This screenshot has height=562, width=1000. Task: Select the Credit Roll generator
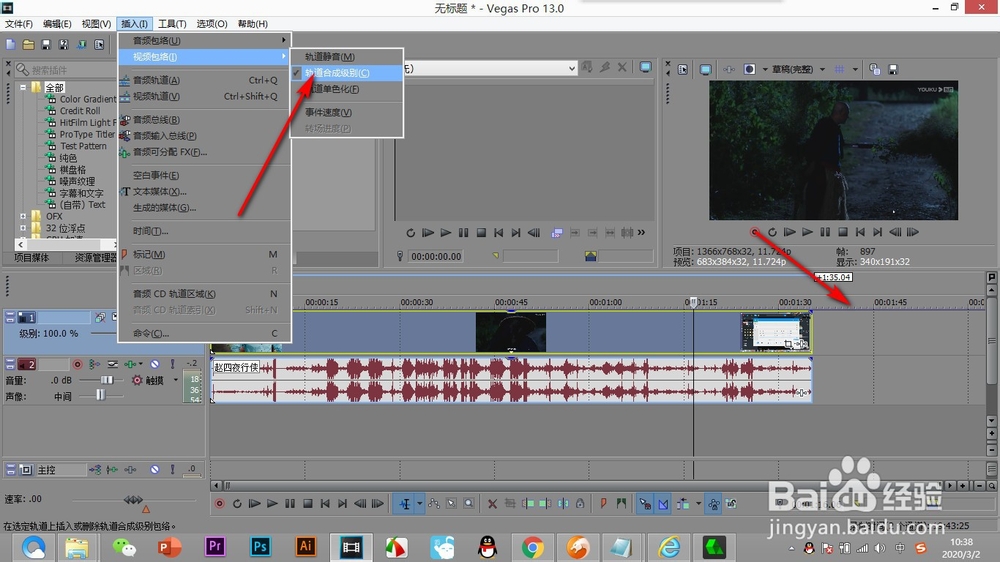(80, 110)
